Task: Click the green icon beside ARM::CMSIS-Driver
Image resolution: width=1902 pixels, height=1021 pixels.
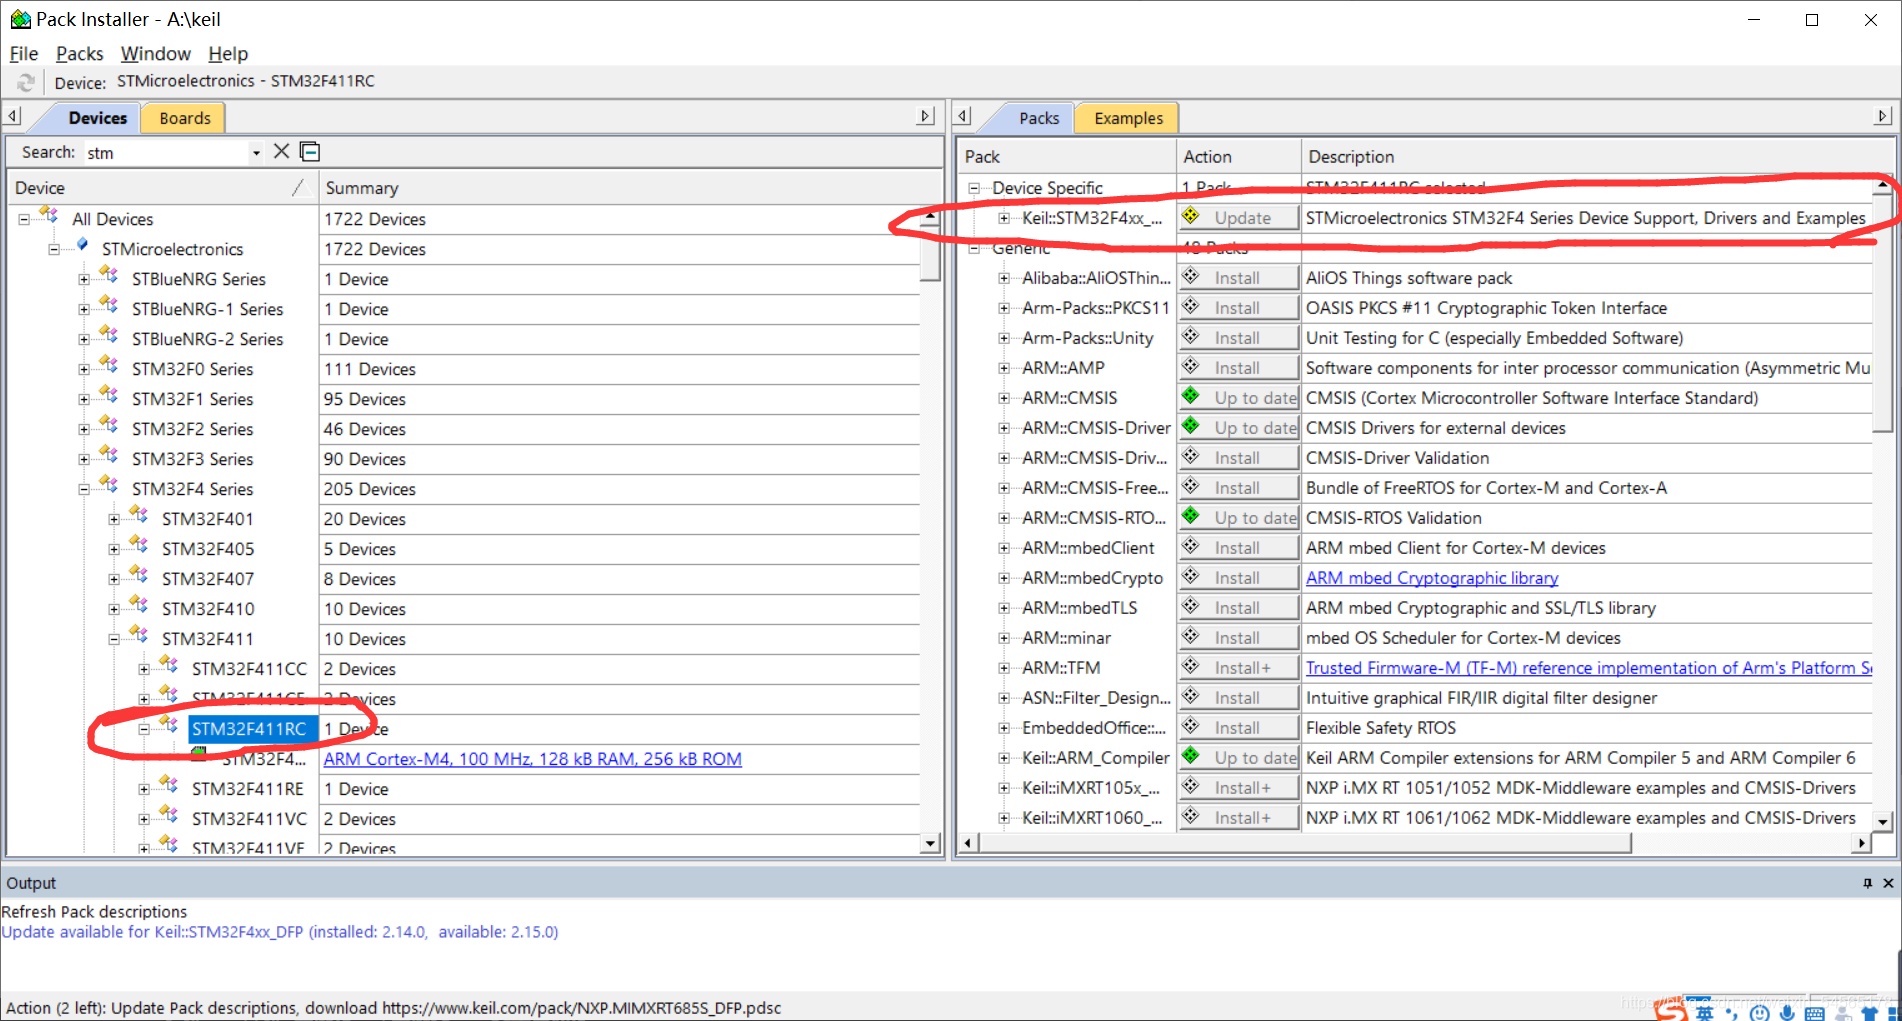Action: click(1191, 426)
